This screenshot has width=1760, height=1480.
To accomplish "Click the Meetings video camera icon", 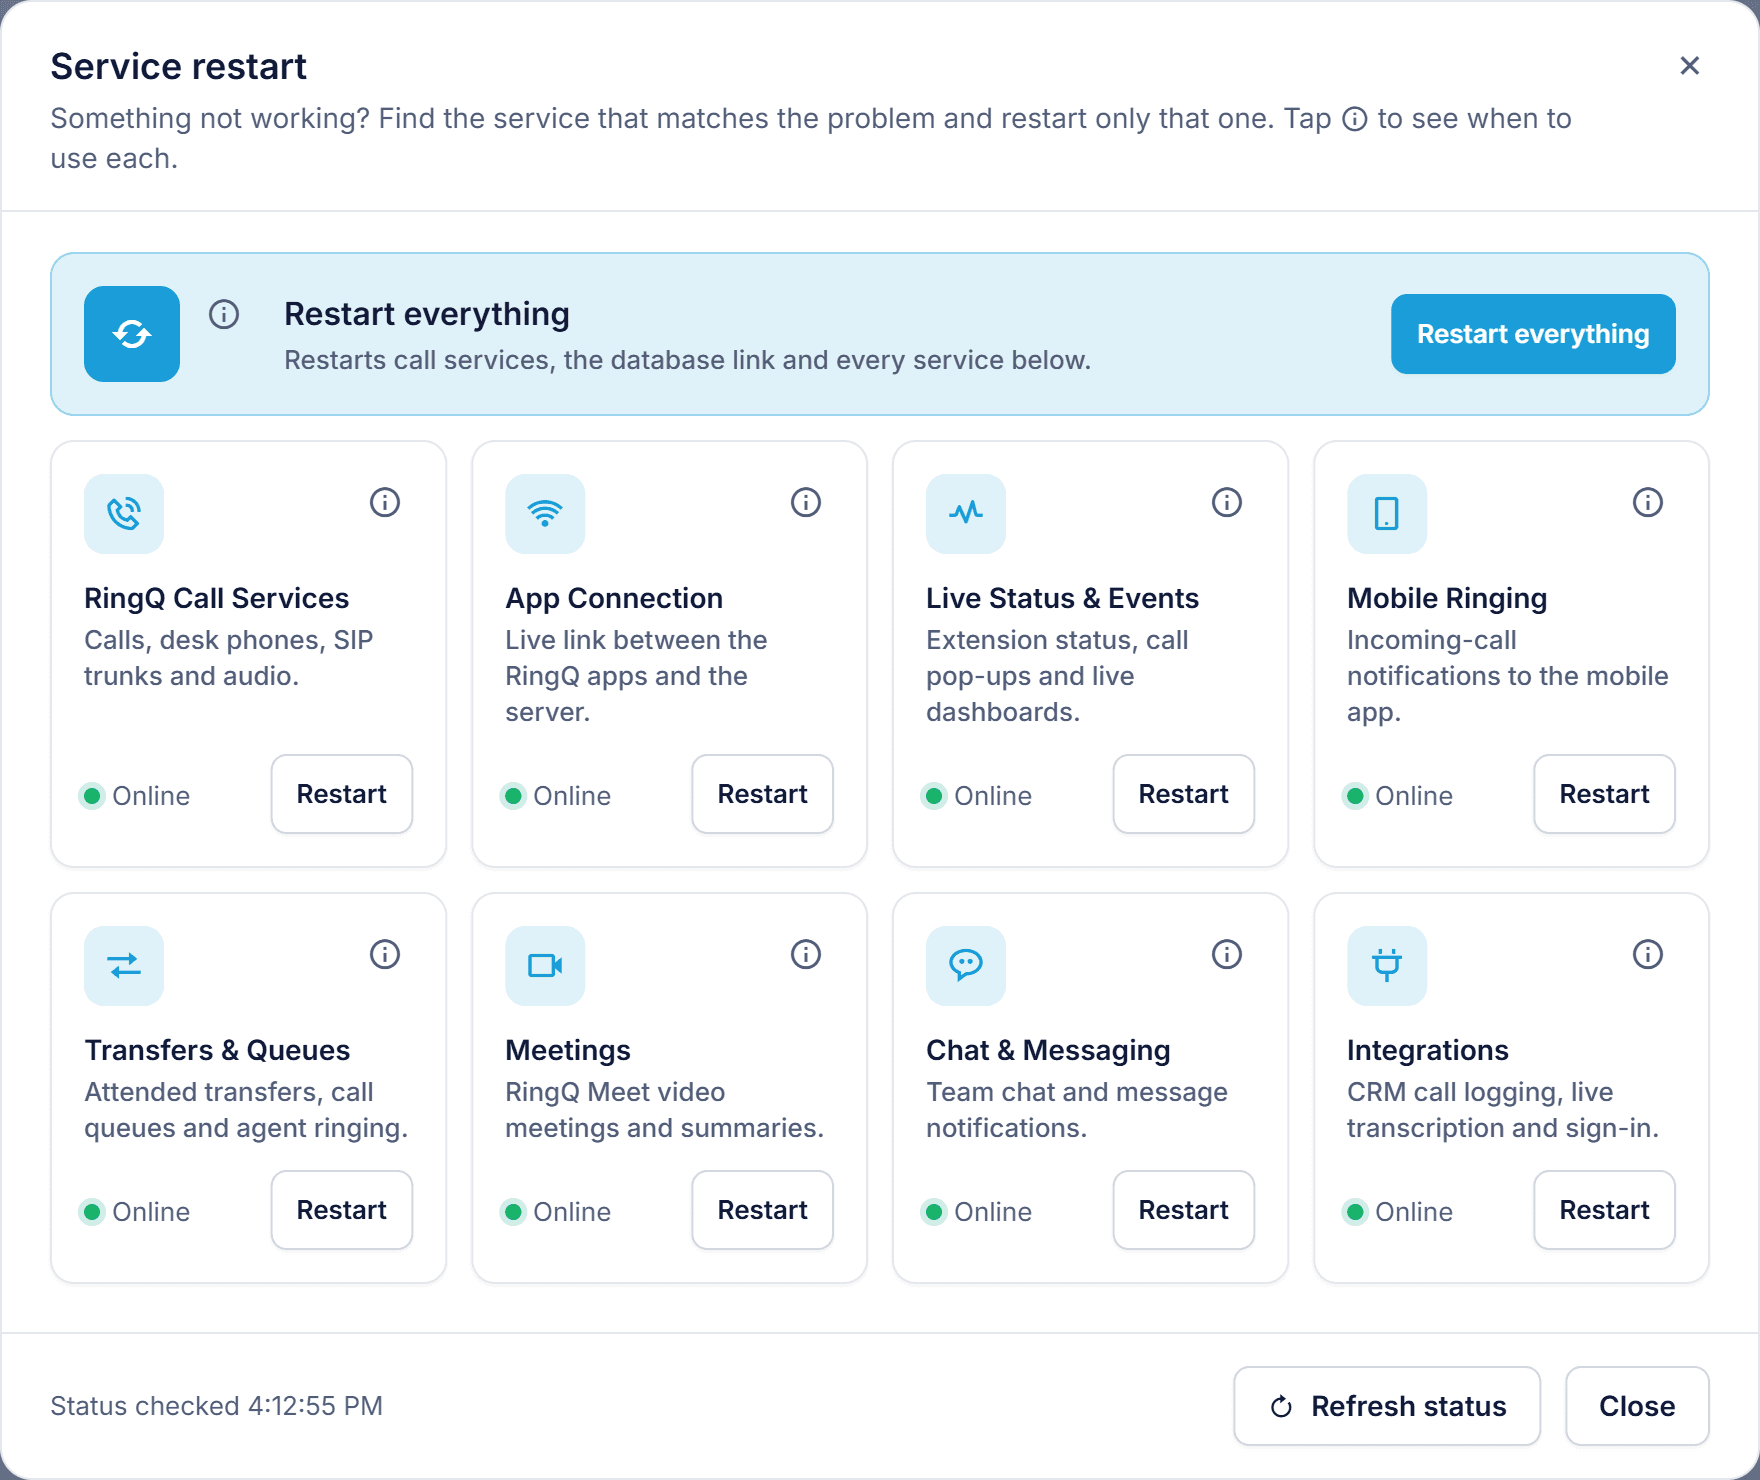I will click(x=545, y=966).
